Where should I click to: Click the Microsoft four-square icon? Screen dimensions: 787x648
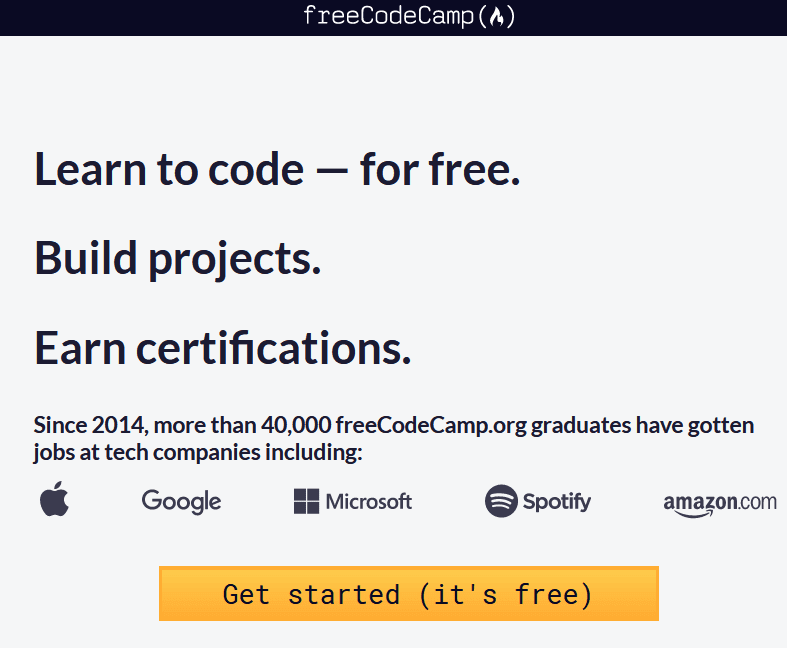pos(306,501)
